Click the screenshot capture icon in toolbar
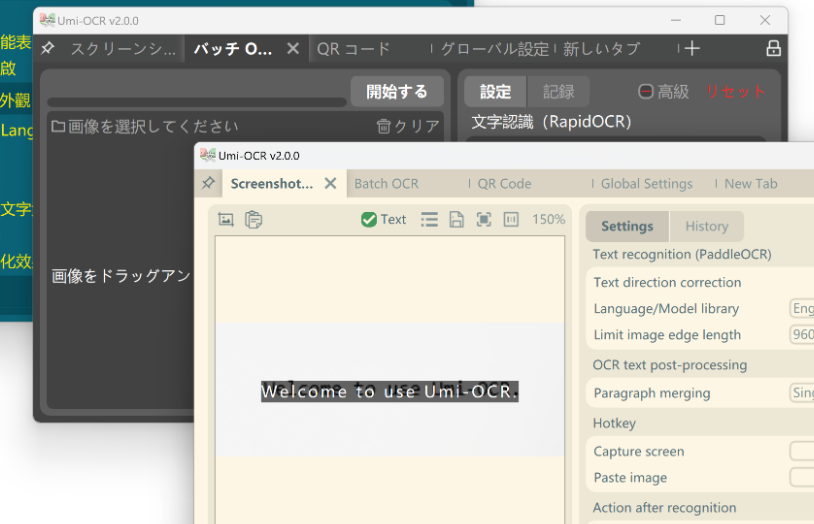 226,219
